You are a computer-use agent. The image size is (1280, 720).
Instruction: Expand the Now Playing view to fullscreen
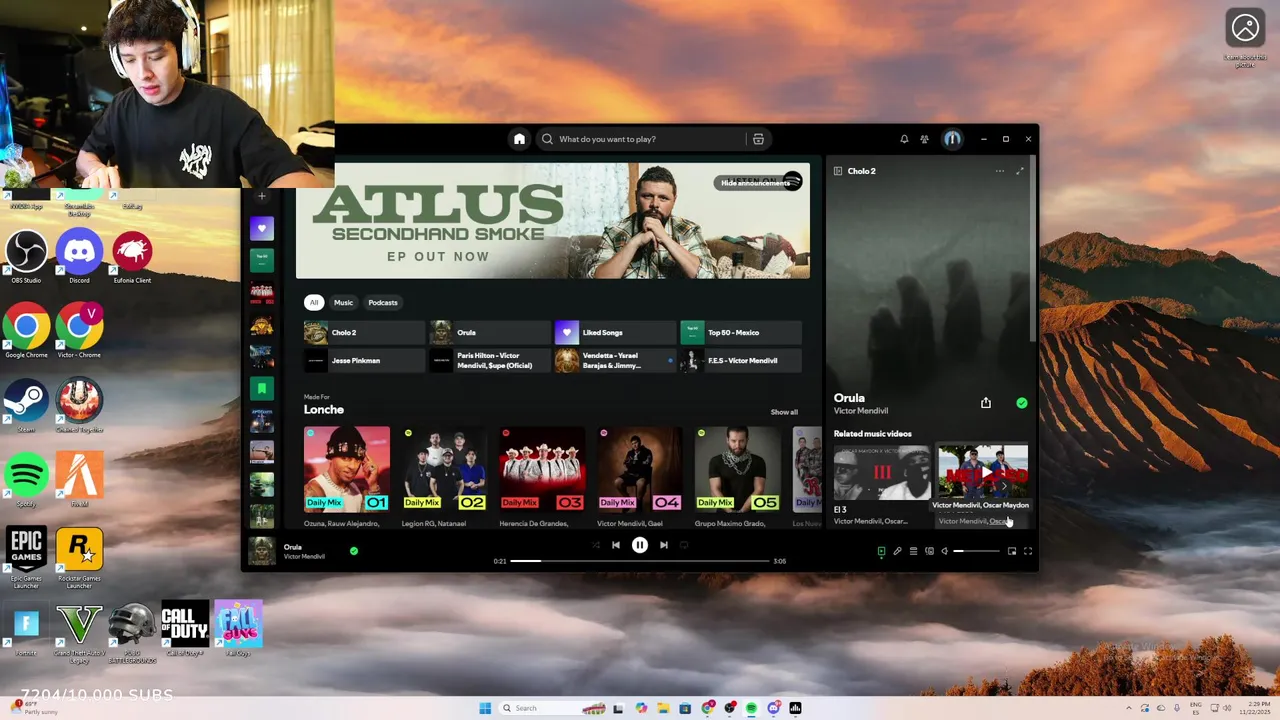tap(1020, 171)
